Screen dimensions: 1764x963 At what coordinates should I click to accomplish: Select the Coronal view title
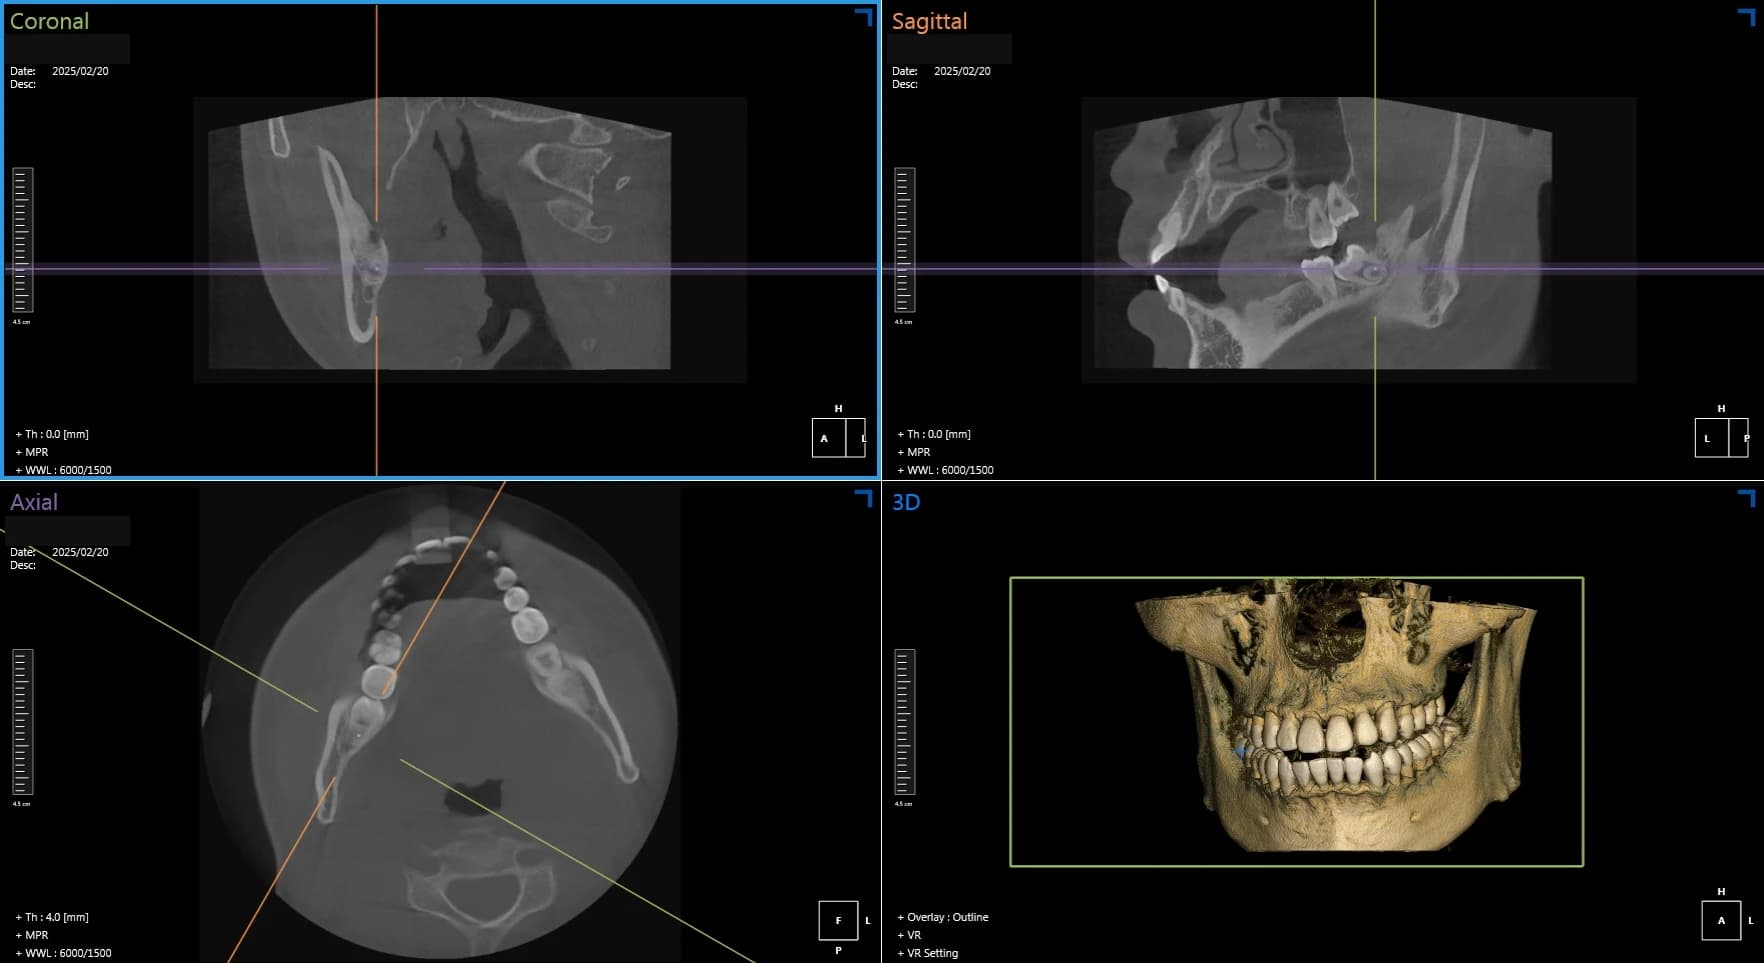(49, 21)
